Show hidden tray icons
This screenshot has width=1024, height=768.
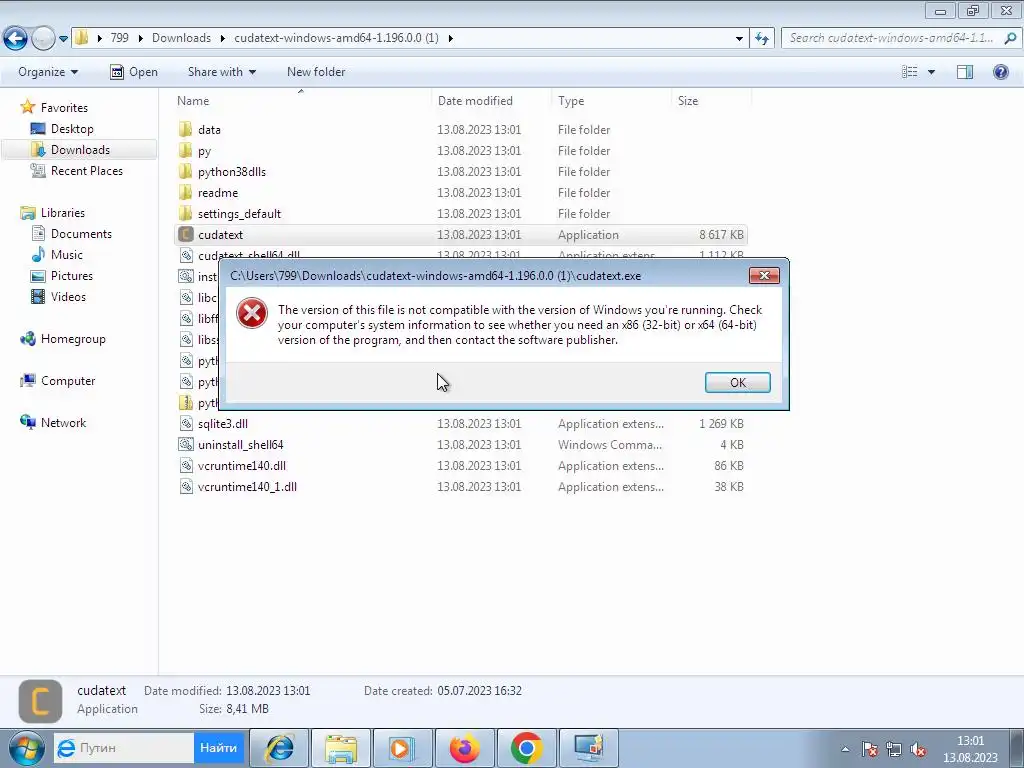[x=845, y=749]
